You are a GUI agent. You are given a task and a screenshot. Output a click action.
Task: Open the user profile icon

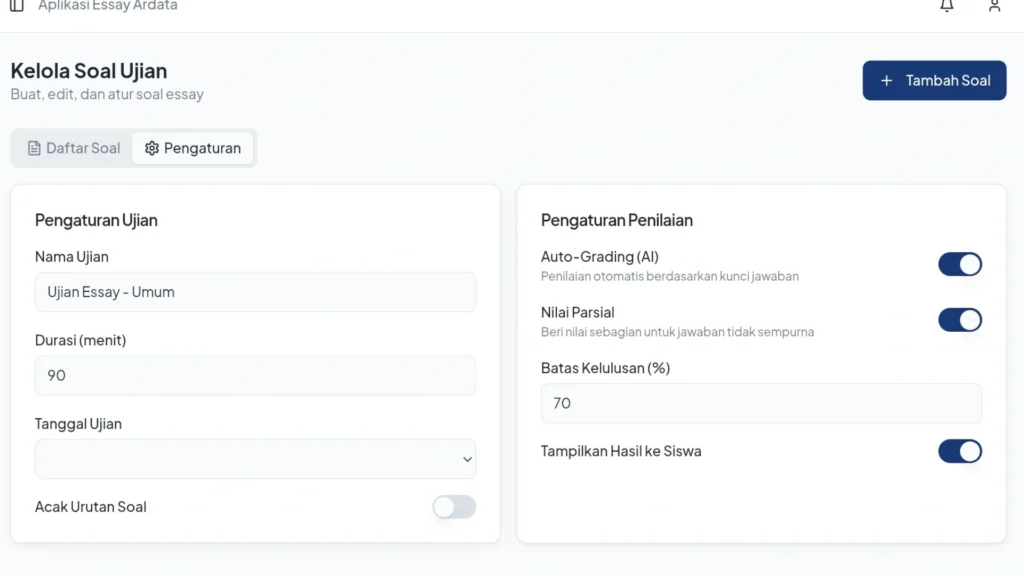[995, 5]
